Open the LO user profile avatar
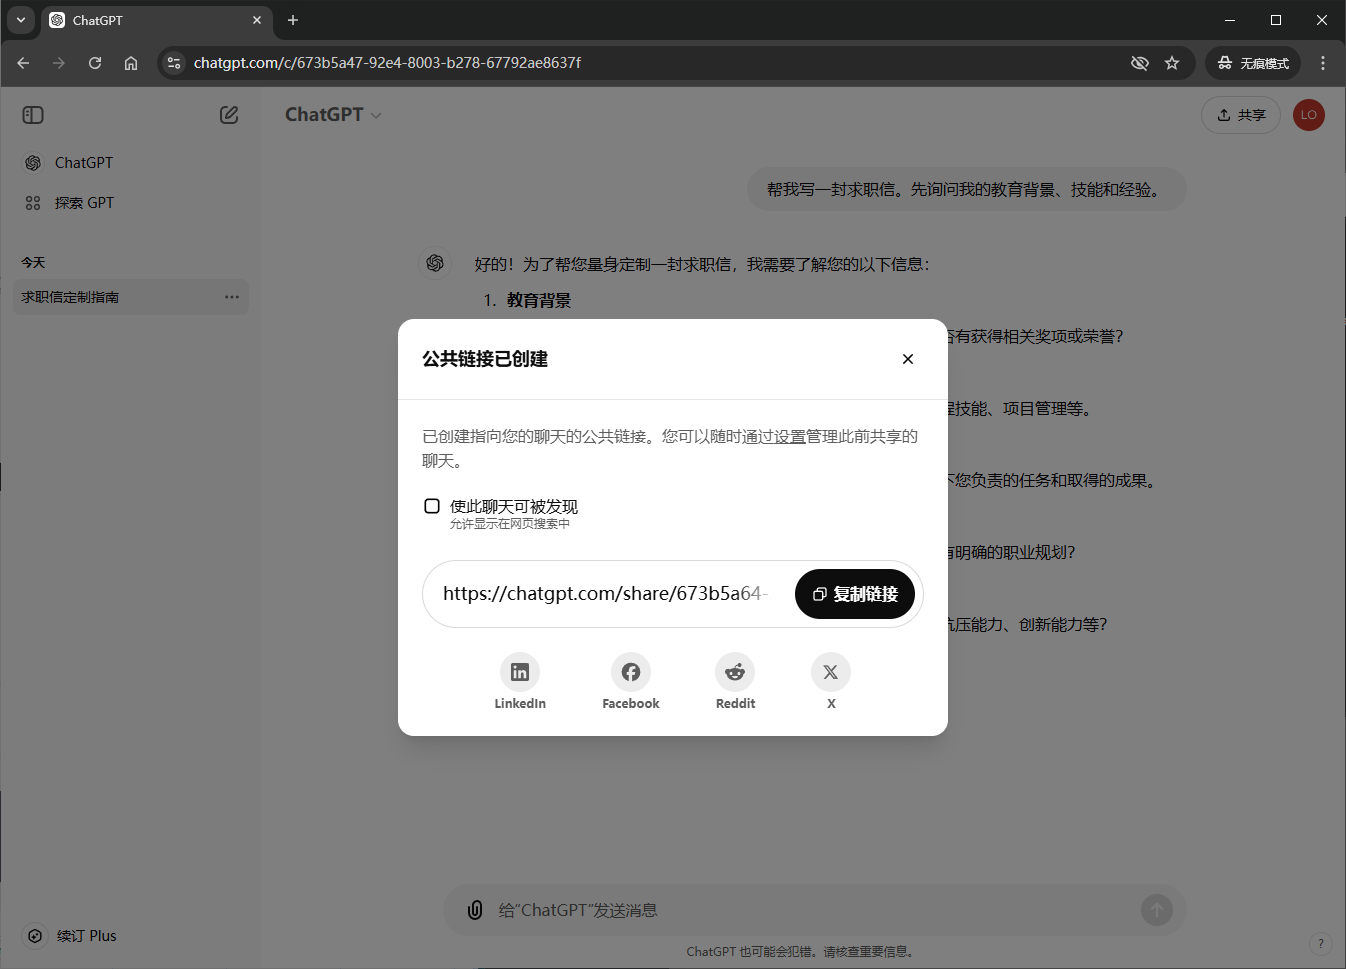Image resolution: width=1346 pixels, height=969 pixels. click(1308, 115)
